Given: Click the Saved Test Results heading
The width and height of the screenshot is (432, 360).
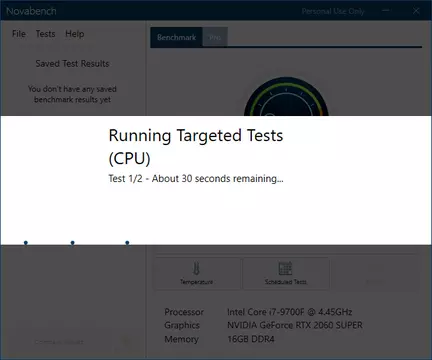Looking at the screenshot, I should pyautogui.click(x=72, y=63).
